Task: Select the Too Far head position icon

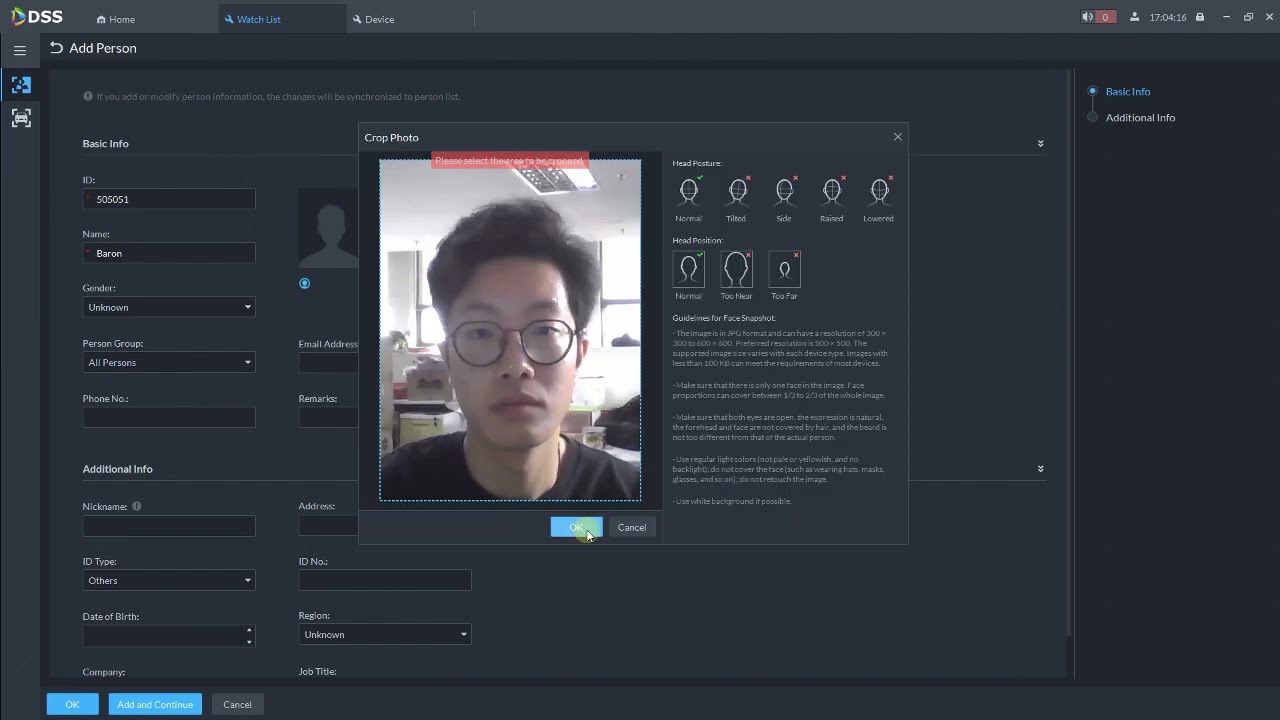Action: click(784, 269)
